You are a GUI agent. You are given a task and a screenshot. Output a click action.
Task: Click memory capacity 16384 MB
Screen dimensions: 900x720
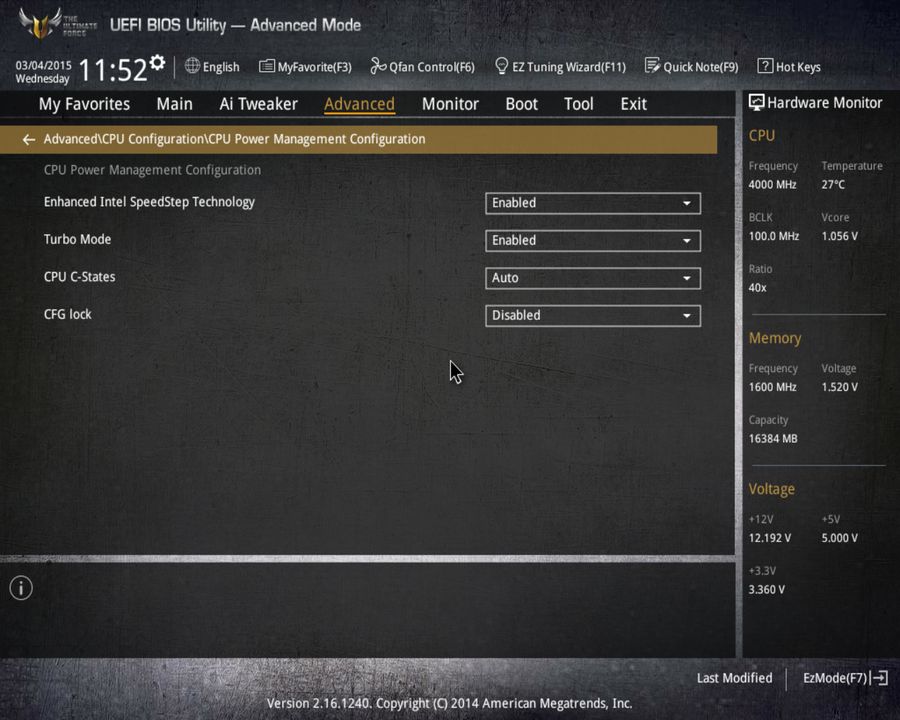(773, 439)
